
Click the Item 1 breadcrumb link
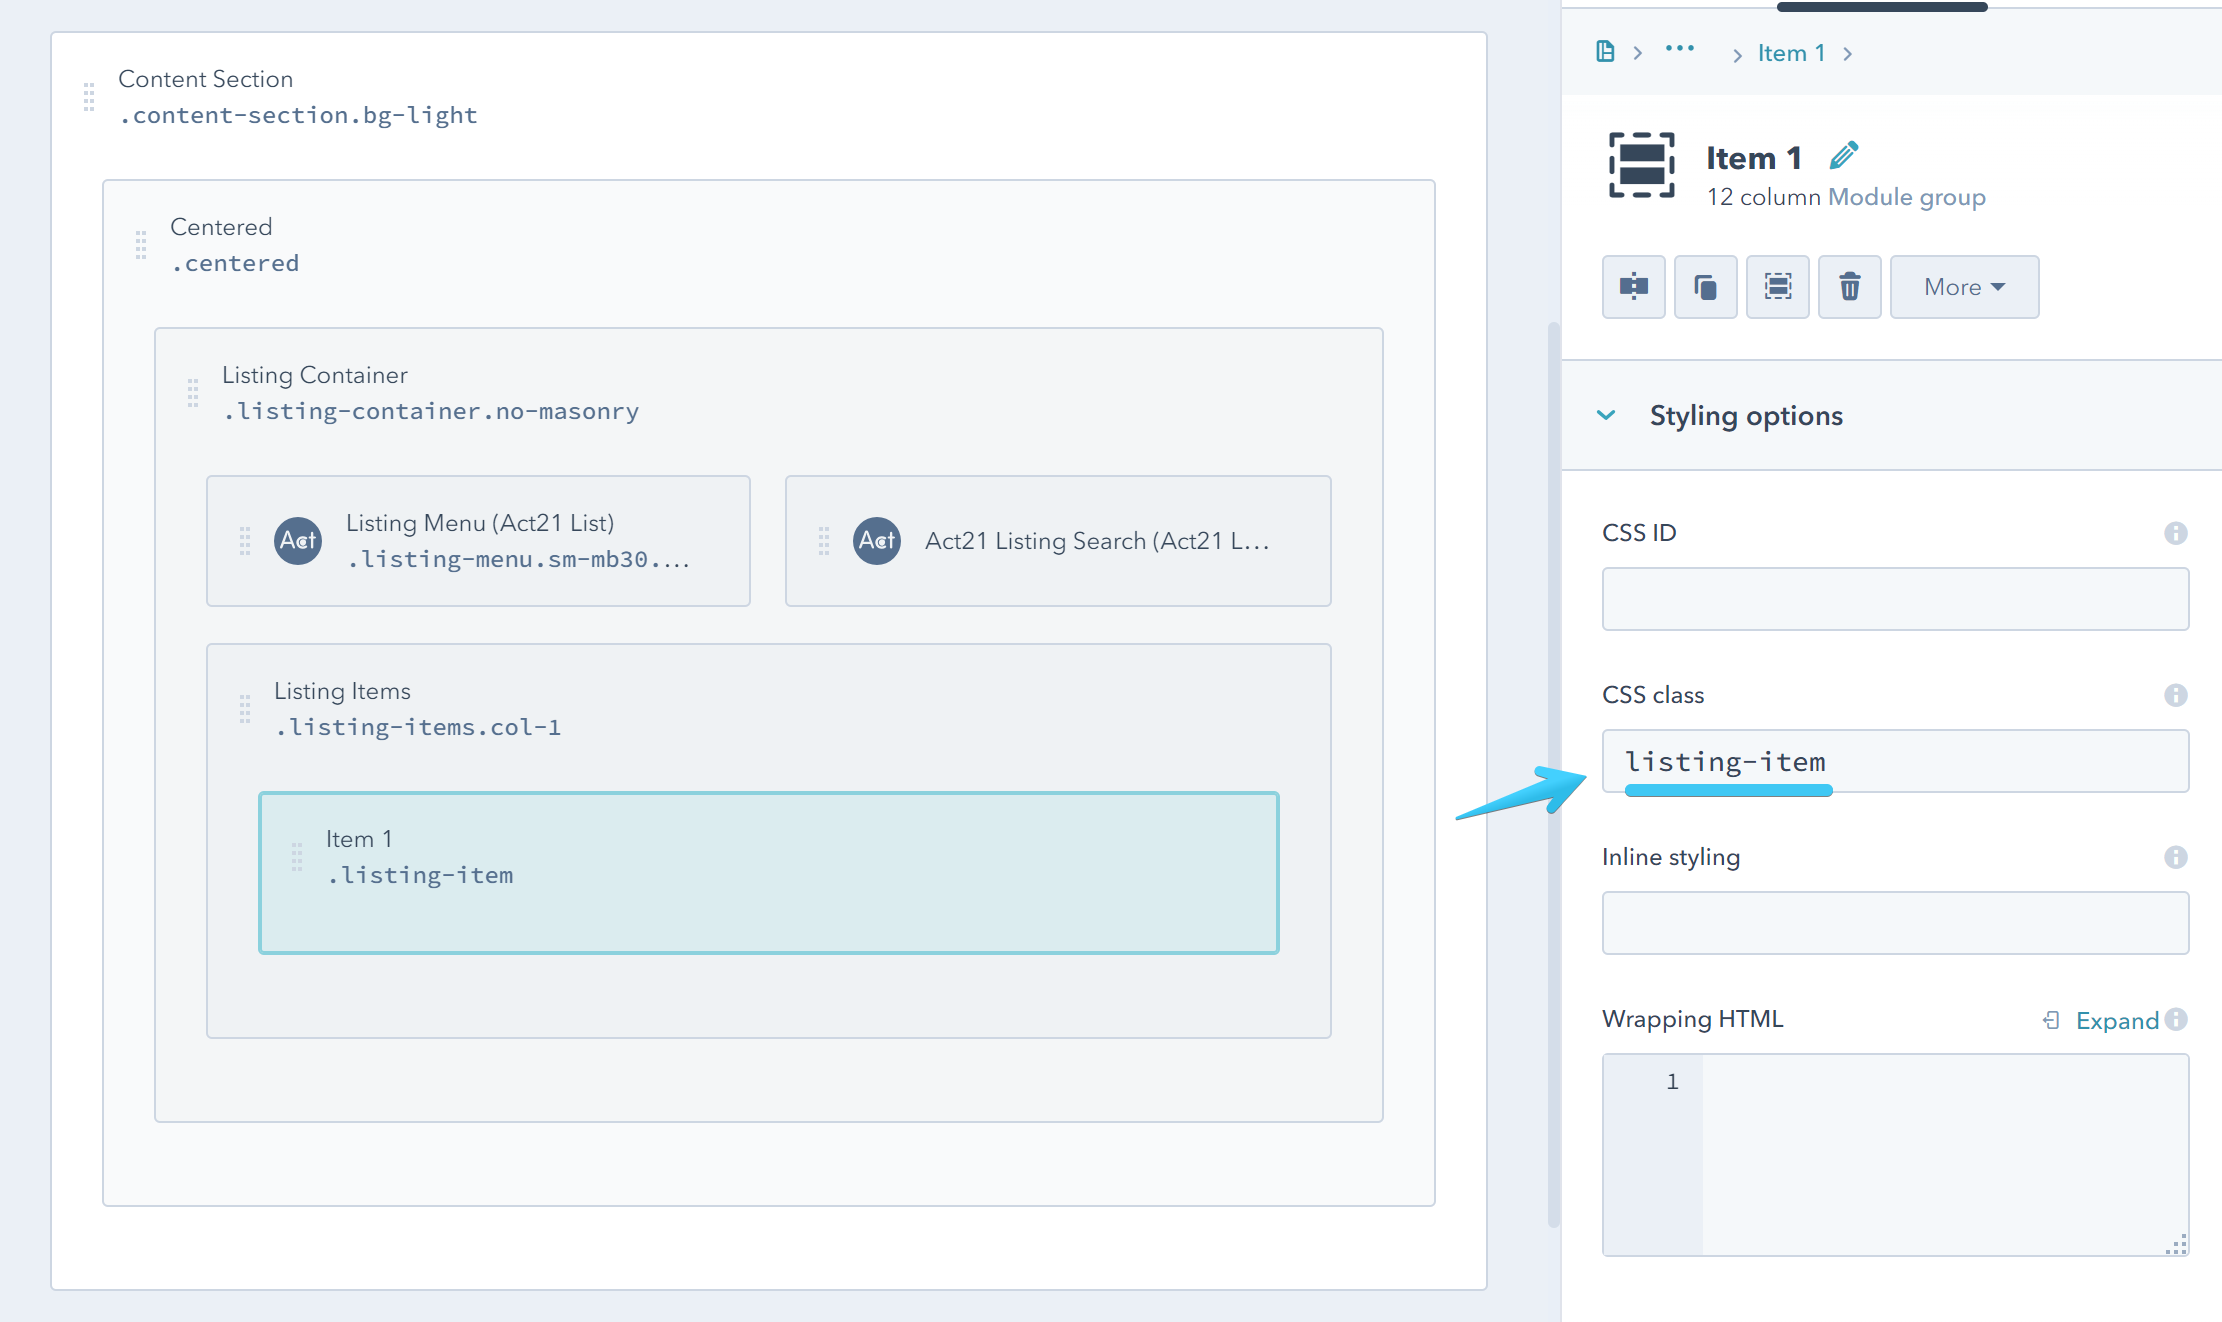1791,53
